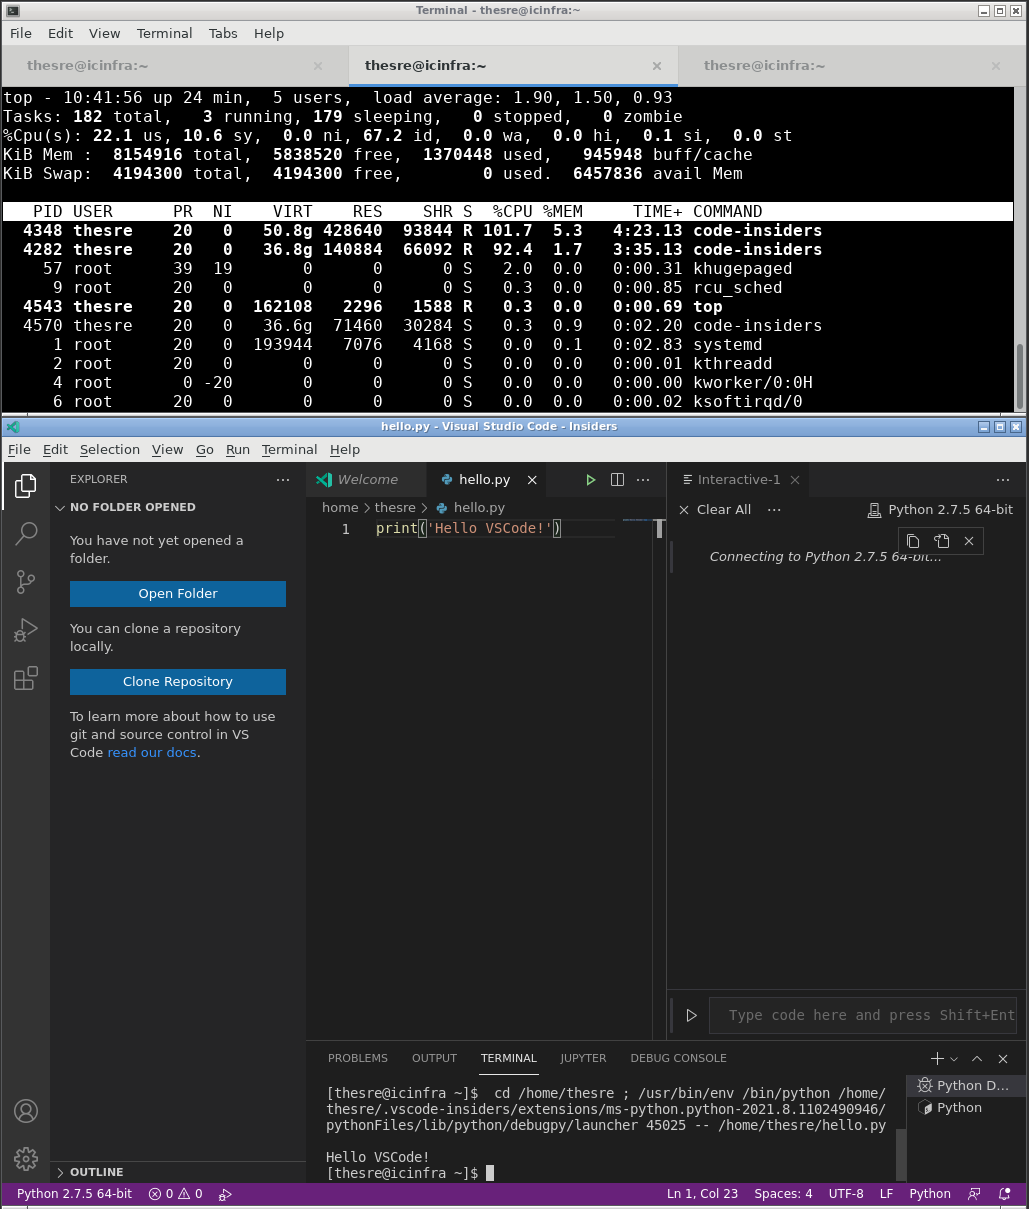Open the Tabs menu in Terminal window
1029x1209 pixels.
coord(223,33)
